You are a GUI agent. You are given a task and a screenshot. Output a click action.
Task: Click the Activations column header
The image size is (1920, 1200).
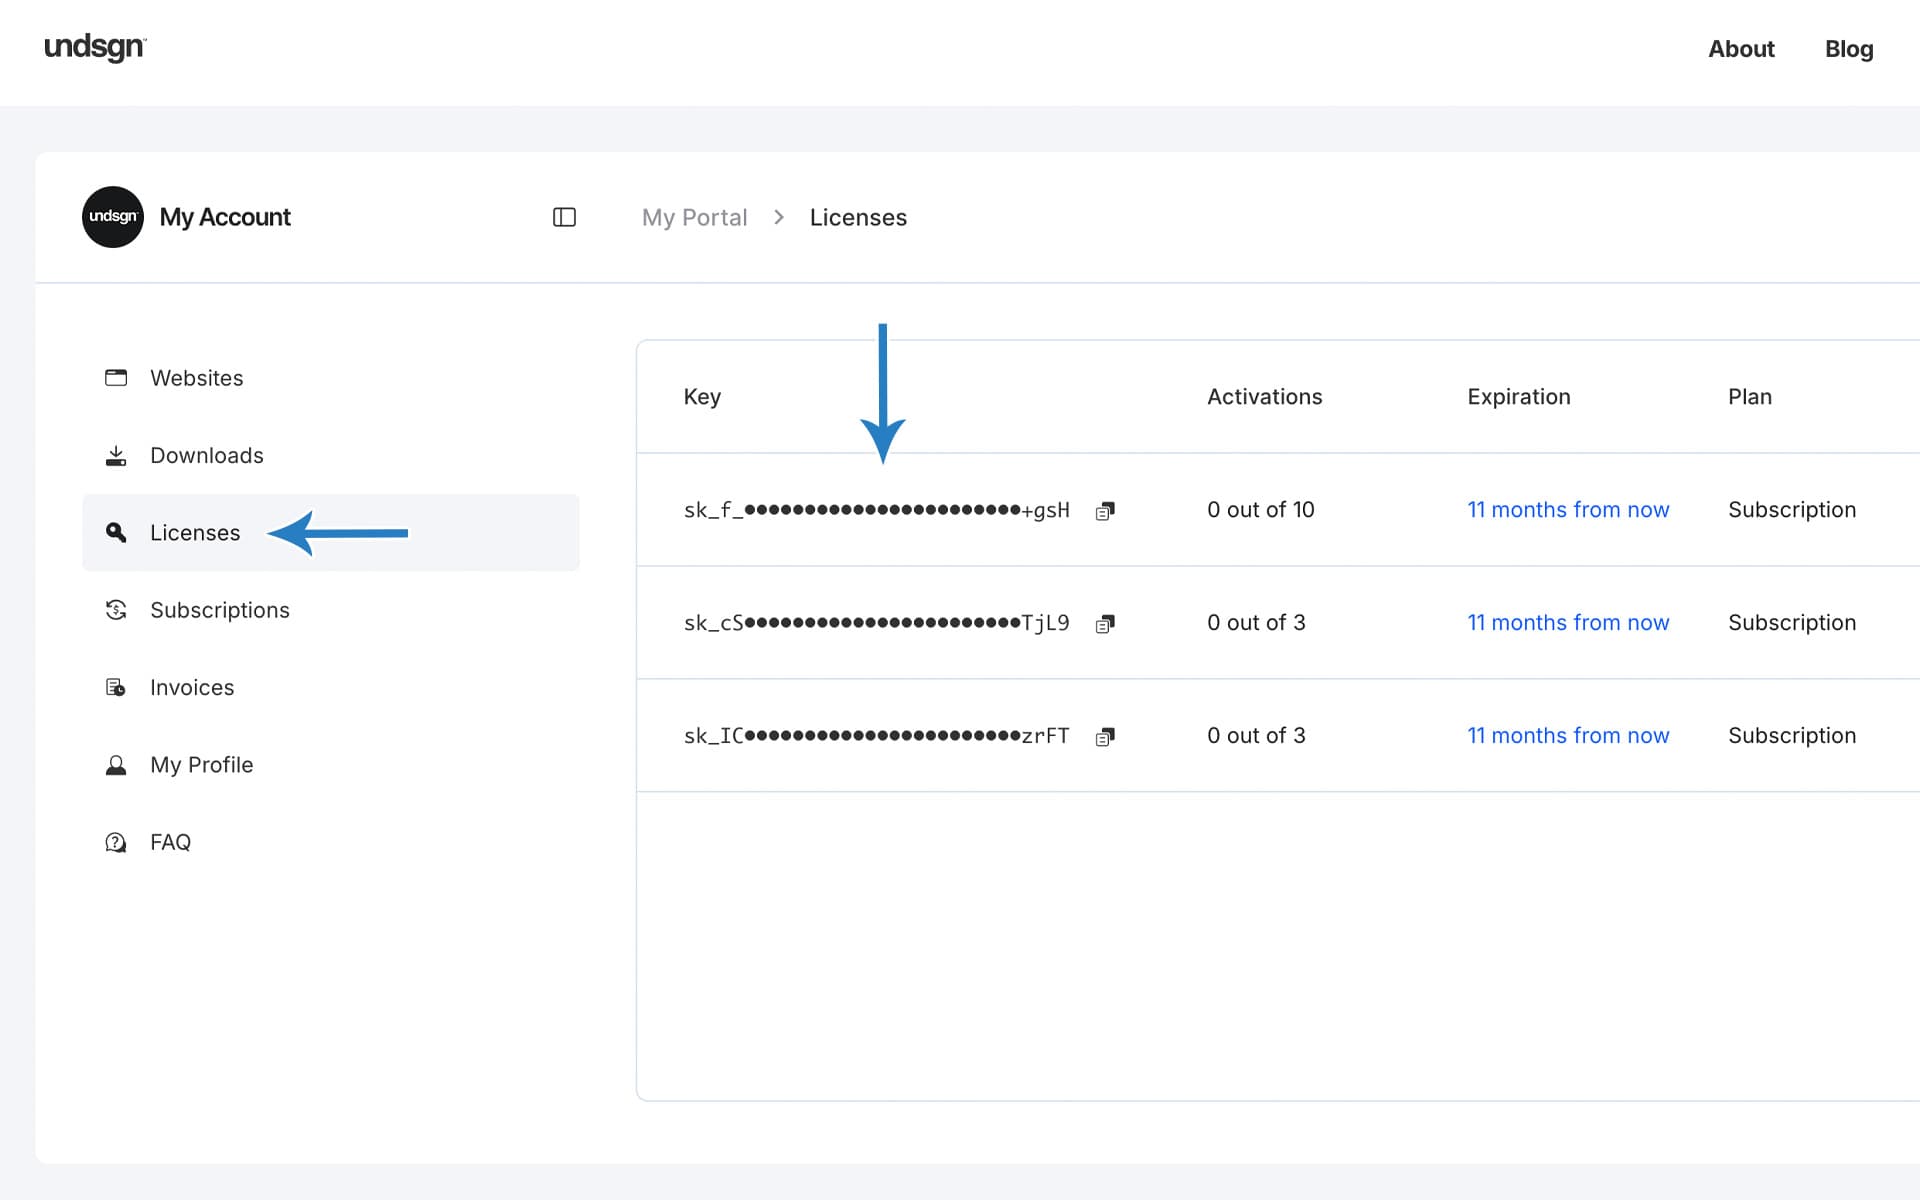(x=1264, y=397)
